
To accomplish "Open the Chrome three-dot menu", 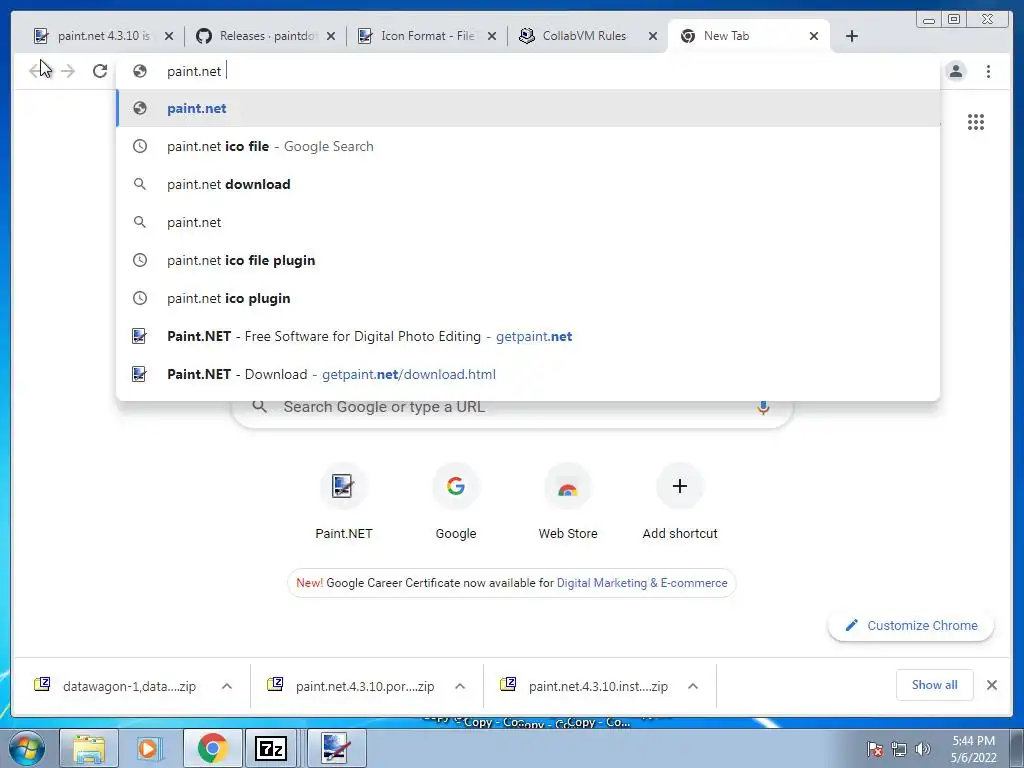I will point(988,71).
